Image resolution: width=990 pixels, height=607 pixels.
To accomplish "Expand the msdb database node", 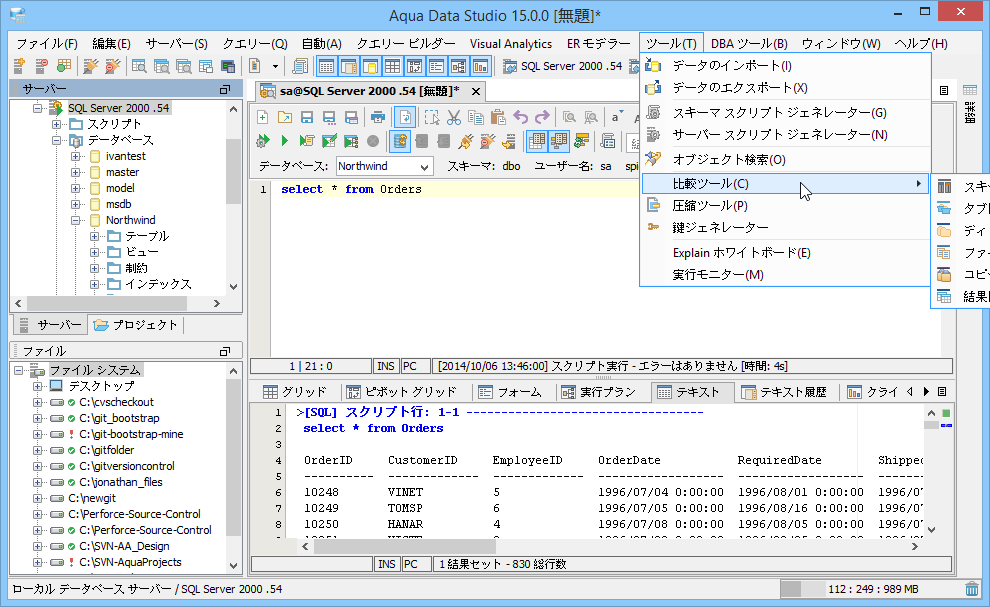I will pos(75,204).
